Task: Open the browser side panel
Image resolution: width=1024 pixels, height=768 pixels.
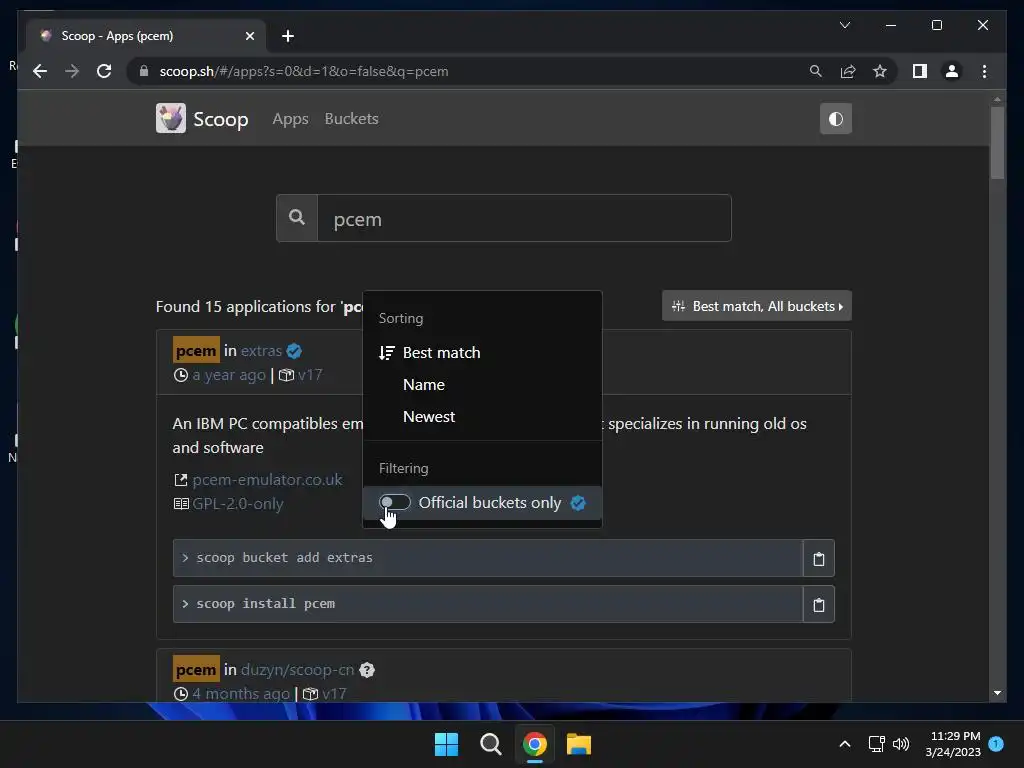Action: pyautogui.click(x=920, y=71)
